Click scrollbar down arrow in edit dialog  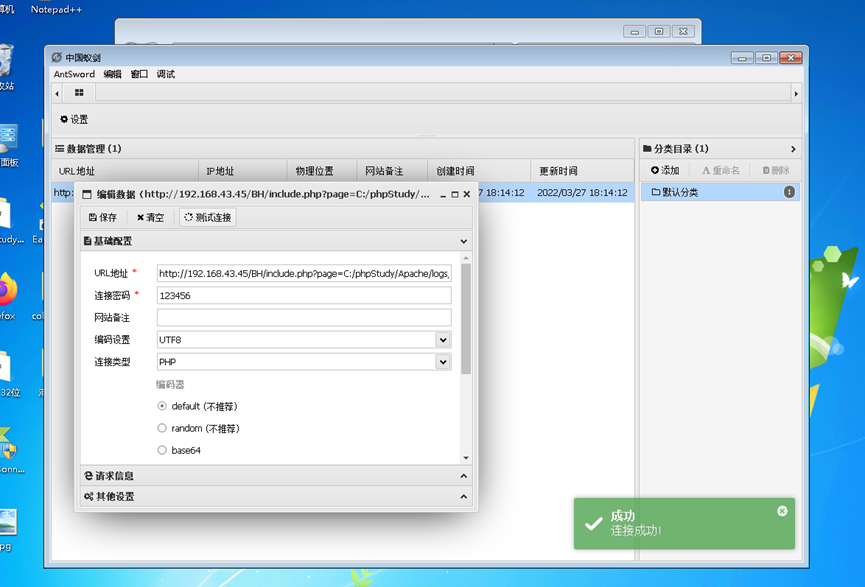point(466,458)
